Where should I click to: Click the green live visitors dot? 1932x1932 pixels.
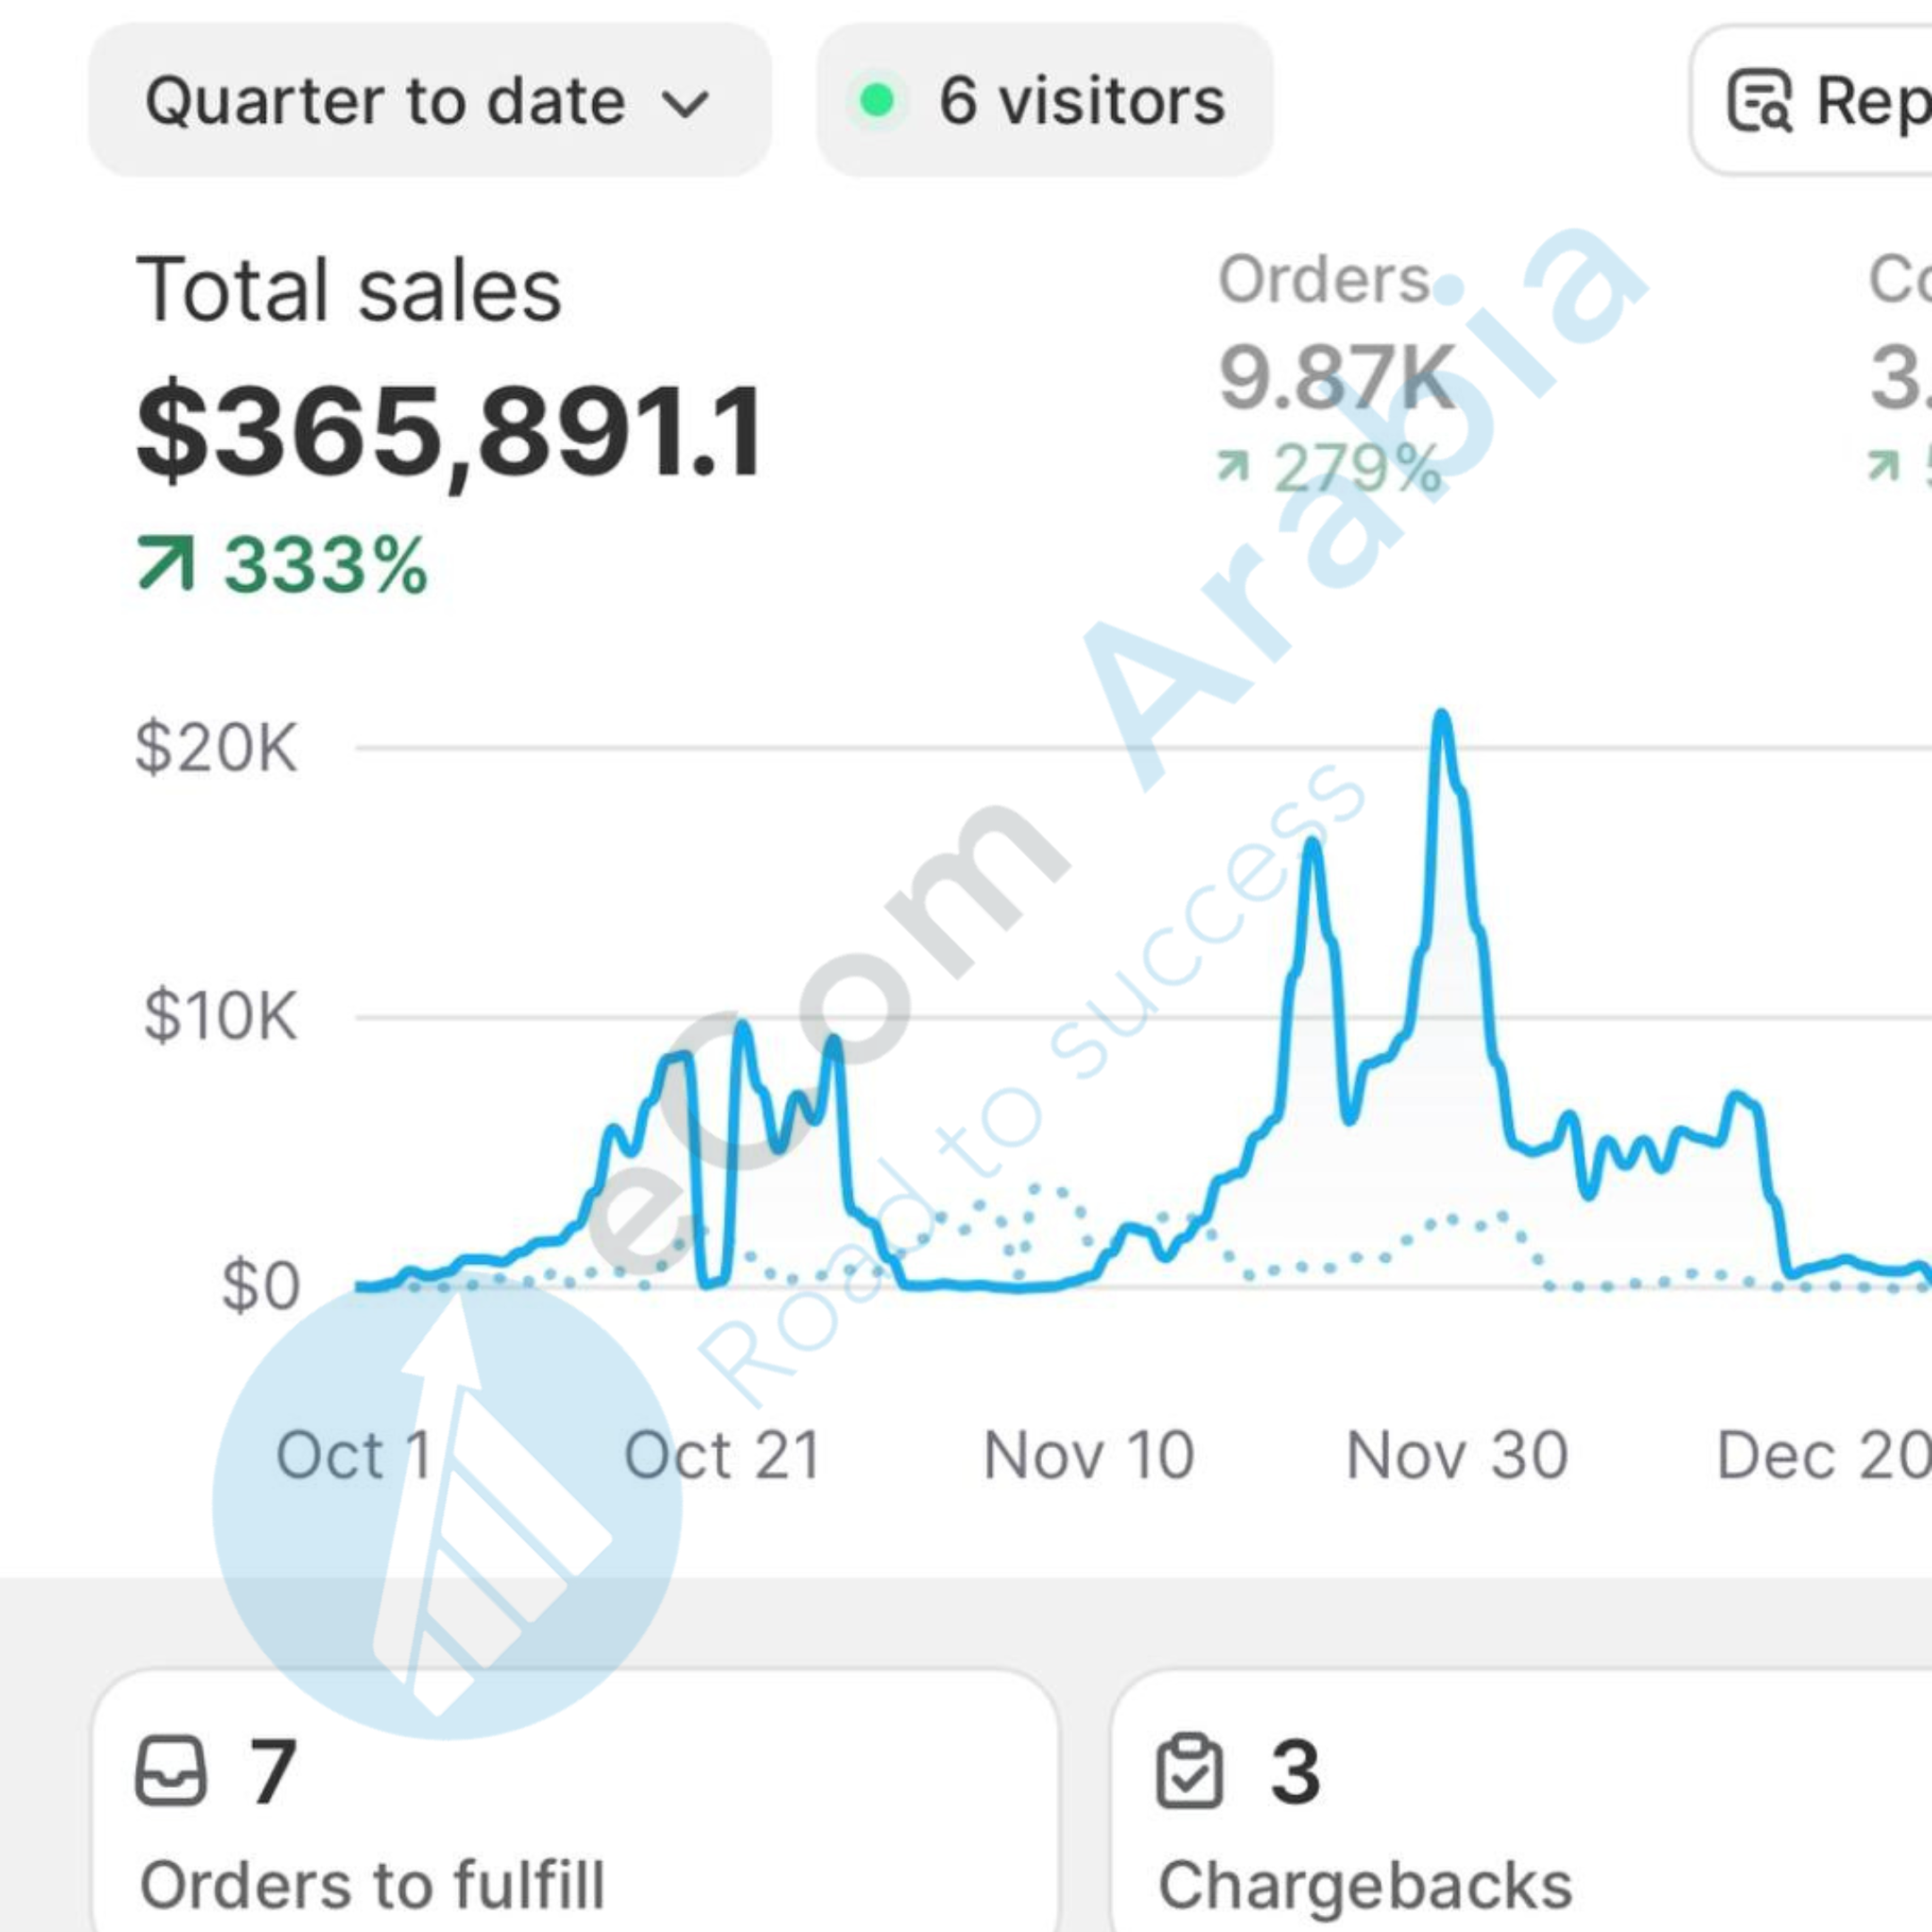click(877, 100)
